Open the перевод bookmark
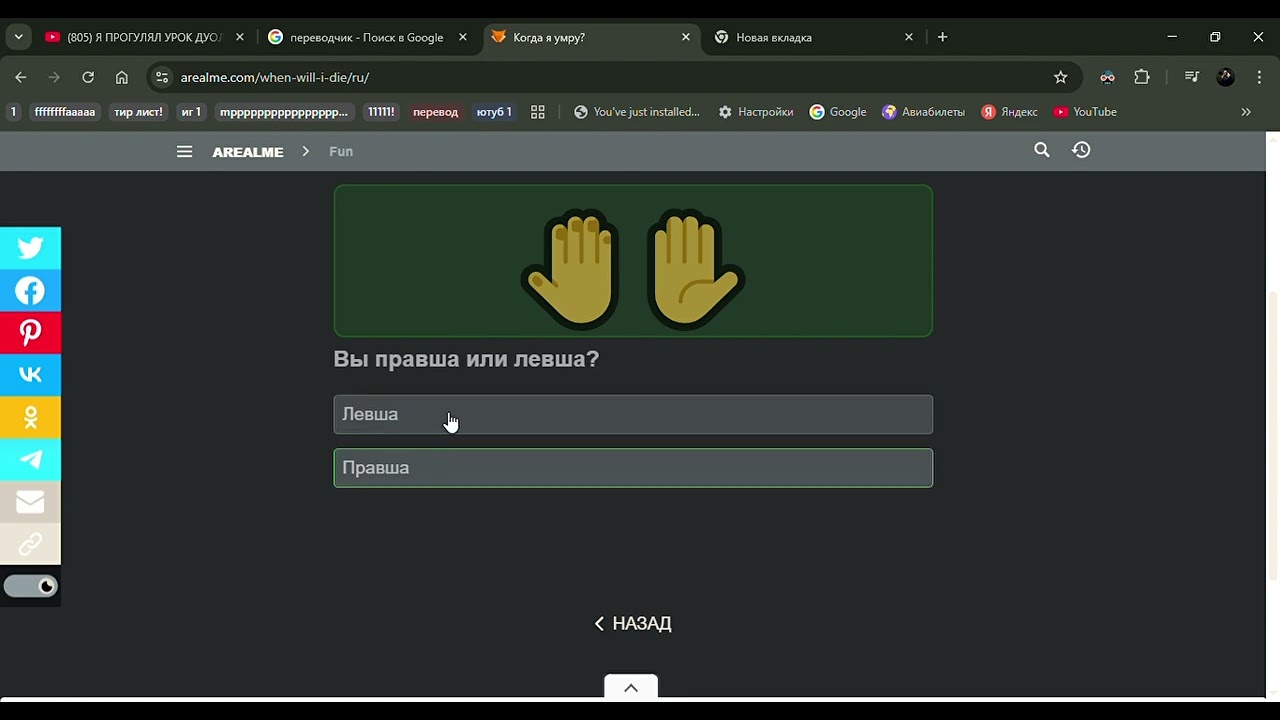 436,112
